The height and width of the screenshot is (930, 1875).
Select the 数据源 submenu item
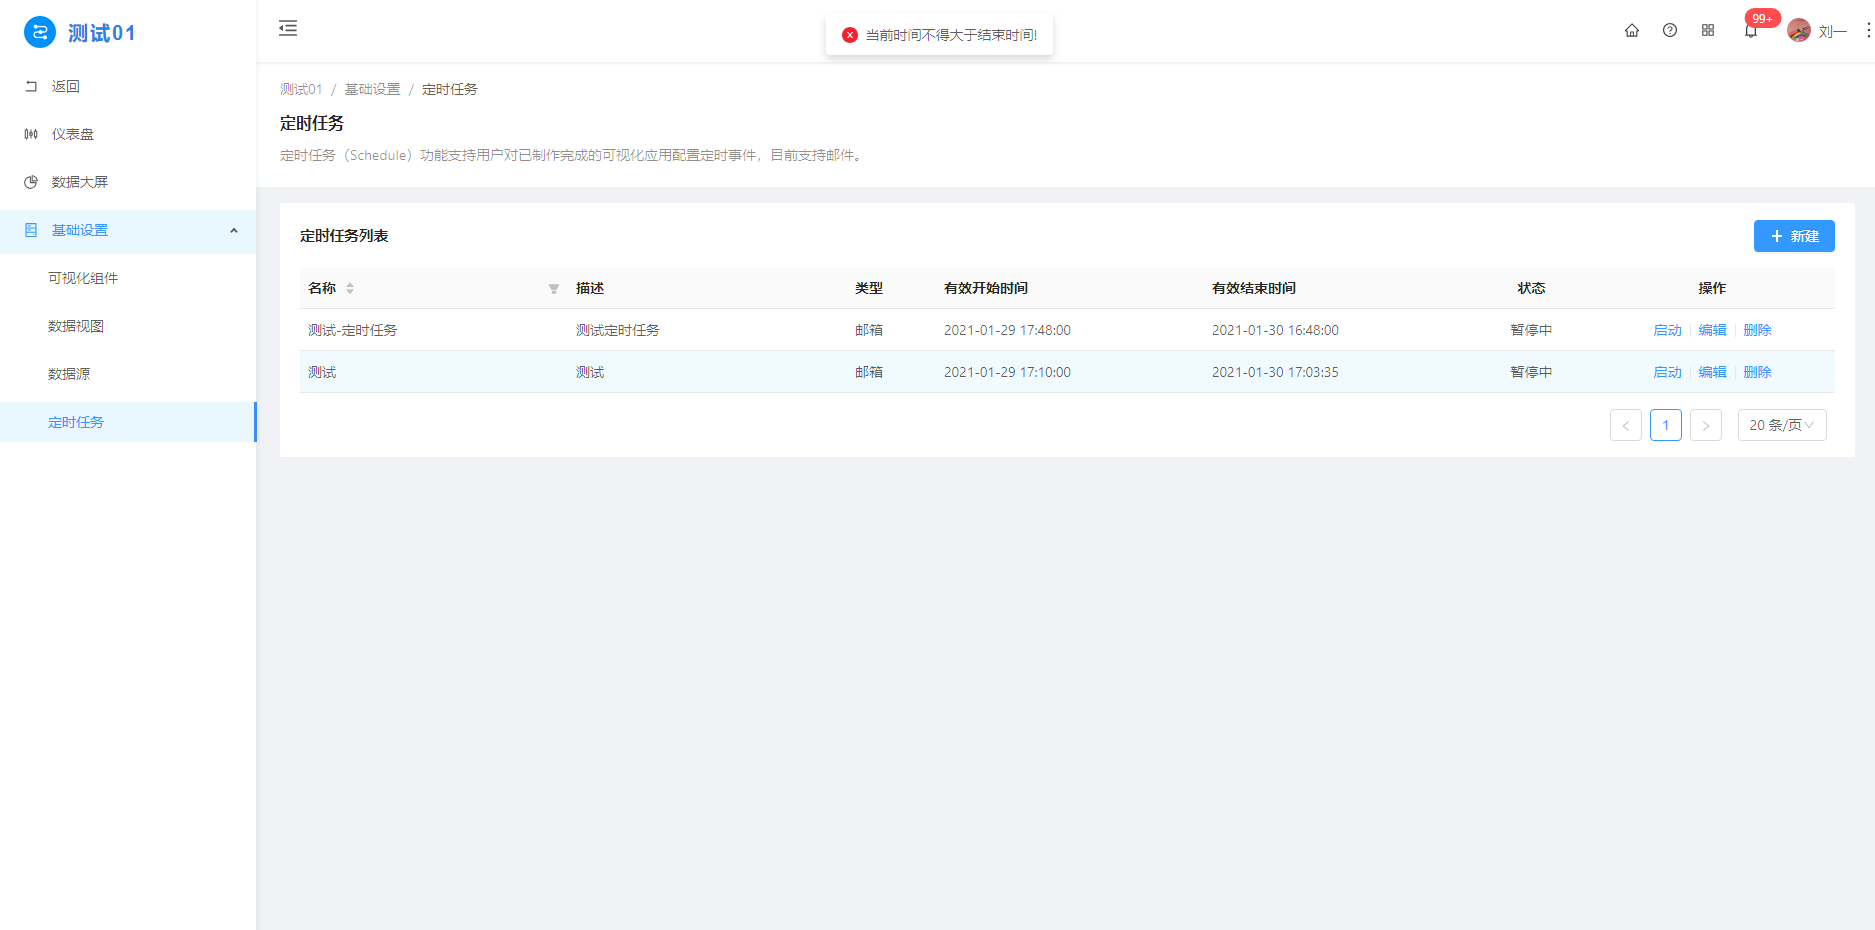(128, 374)
